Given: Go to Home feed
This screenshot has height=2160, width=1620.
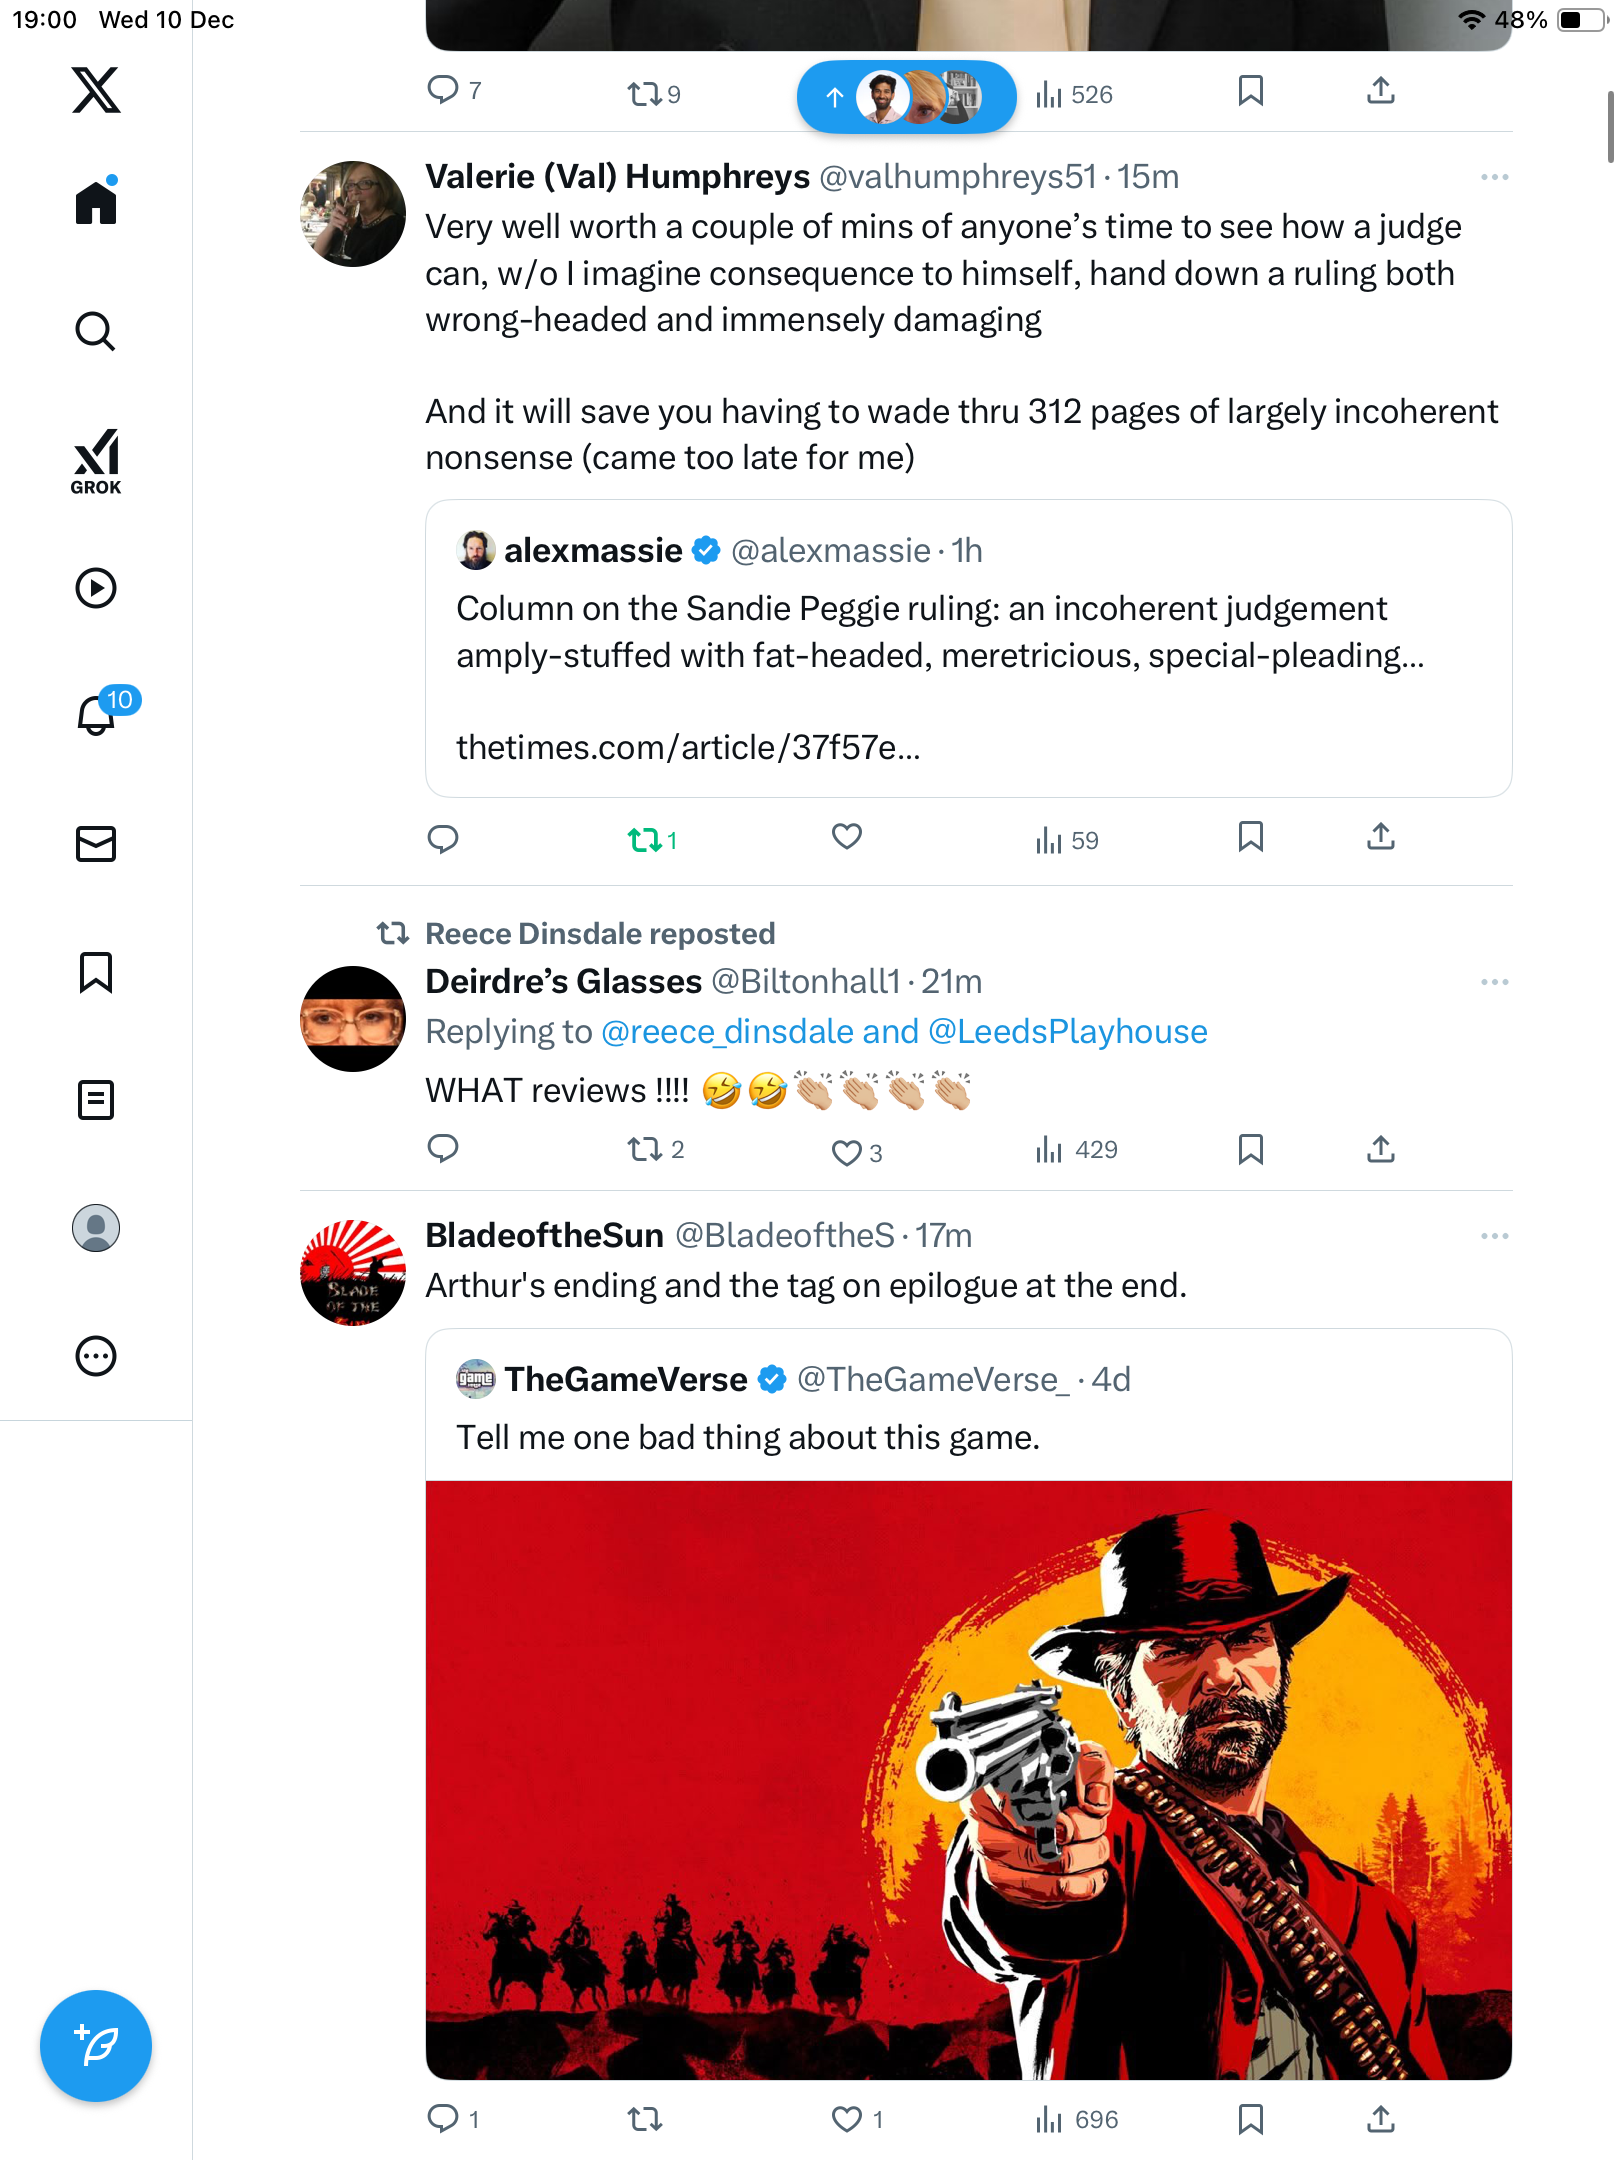Looking at the screenshot, I should click(96, 203).
